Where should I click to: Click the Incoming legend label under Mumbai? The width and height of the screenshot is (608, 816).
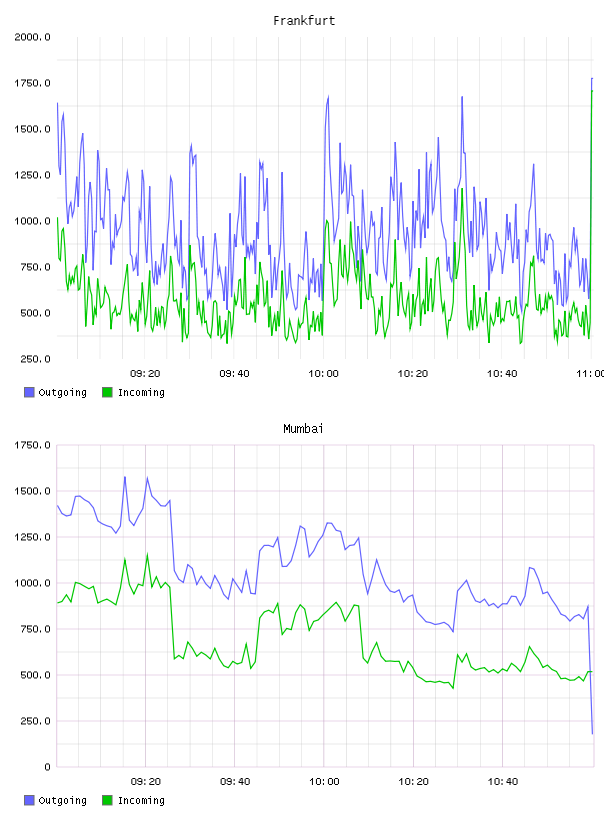coord(141,801)
